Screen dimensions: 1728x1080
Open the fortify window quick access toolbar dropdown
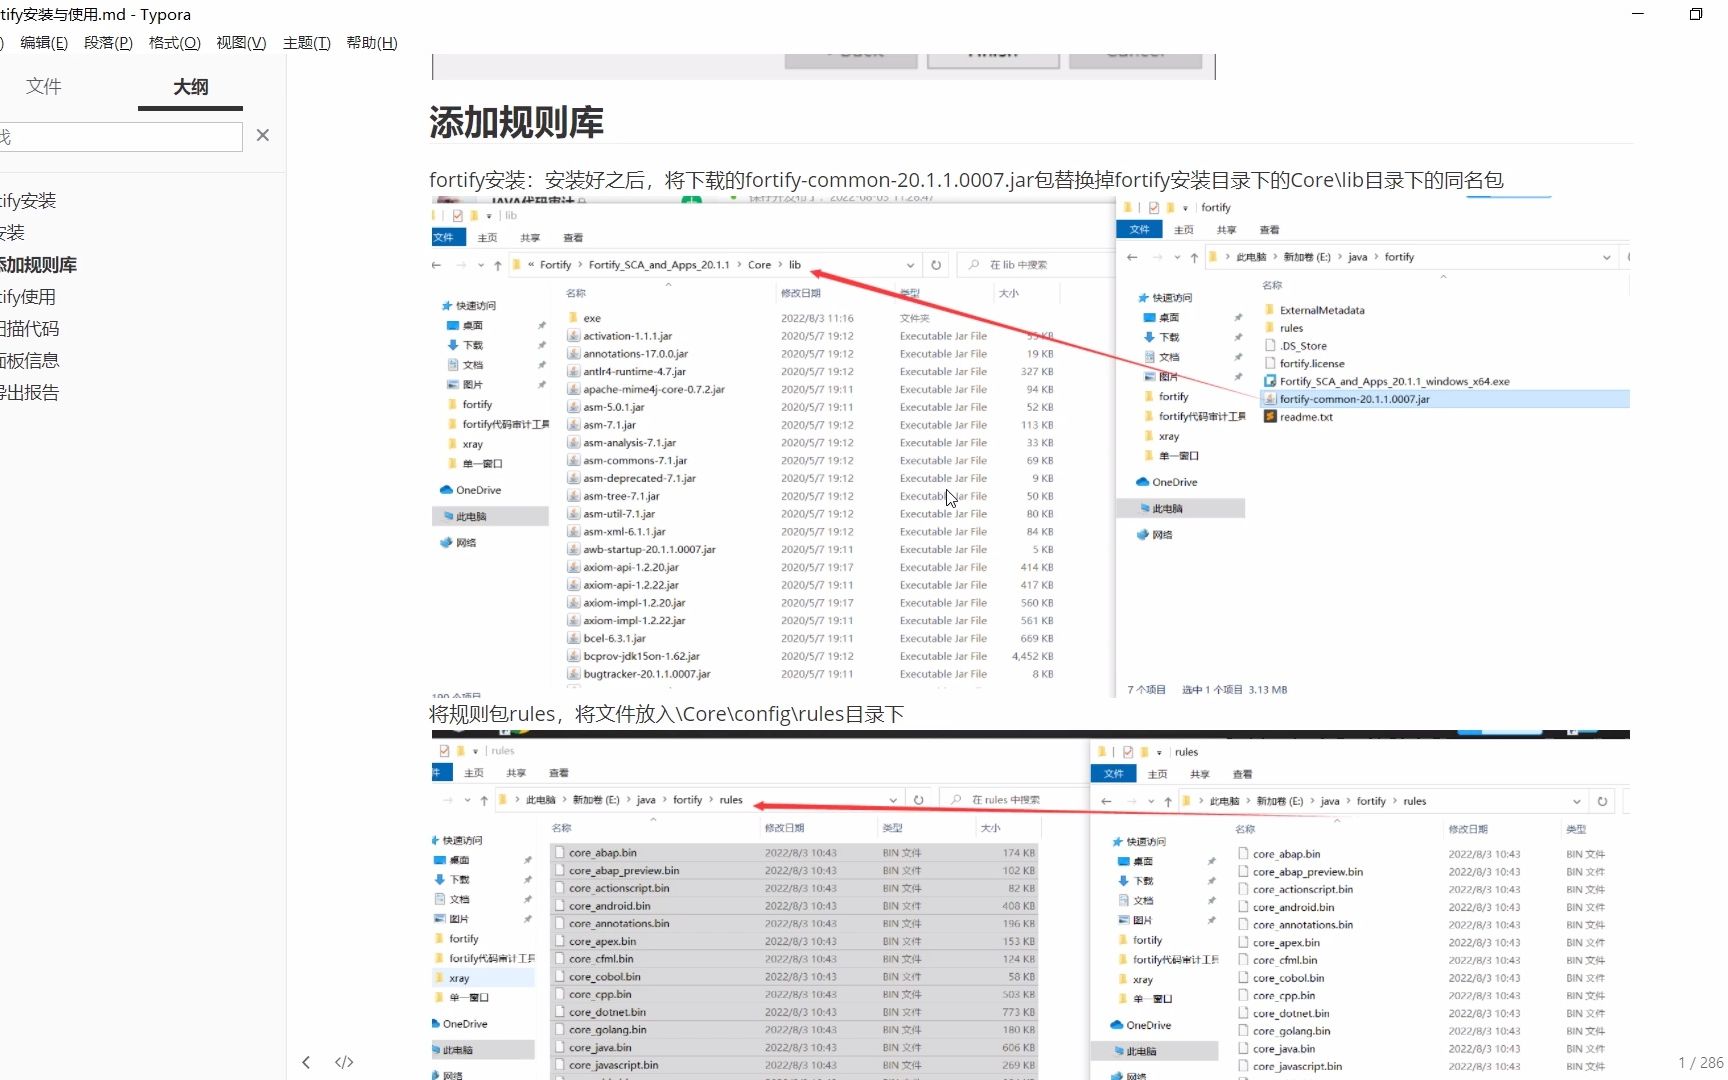1185,208
